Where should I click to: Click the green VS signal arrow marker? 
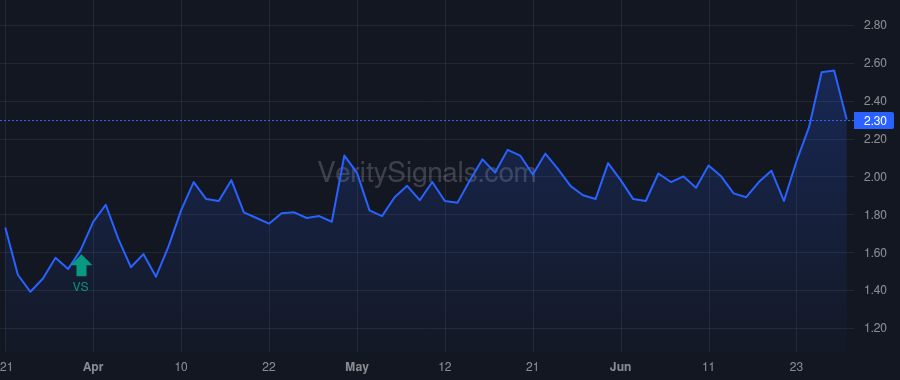pyautogui.click(x=81, y=265)
